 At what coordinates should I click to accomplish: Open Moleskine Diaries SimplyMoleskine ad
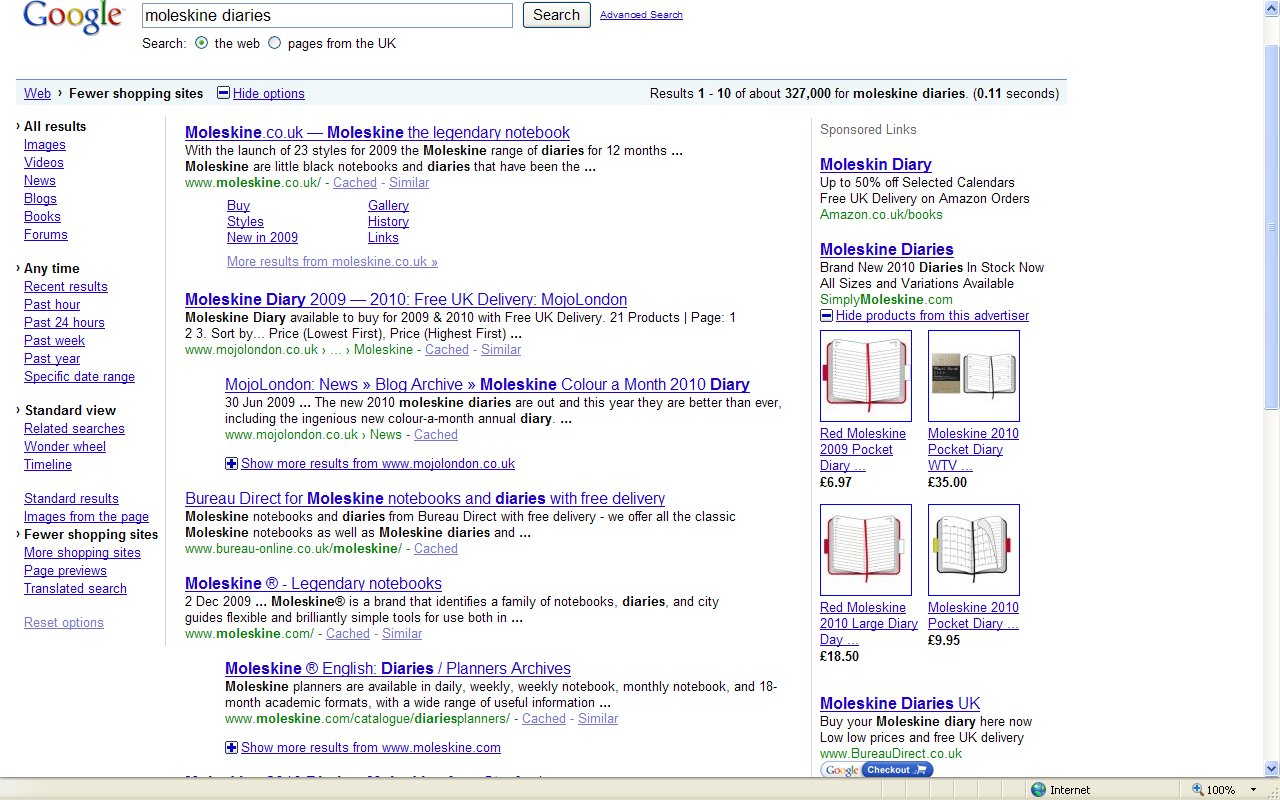coord(887,249)
